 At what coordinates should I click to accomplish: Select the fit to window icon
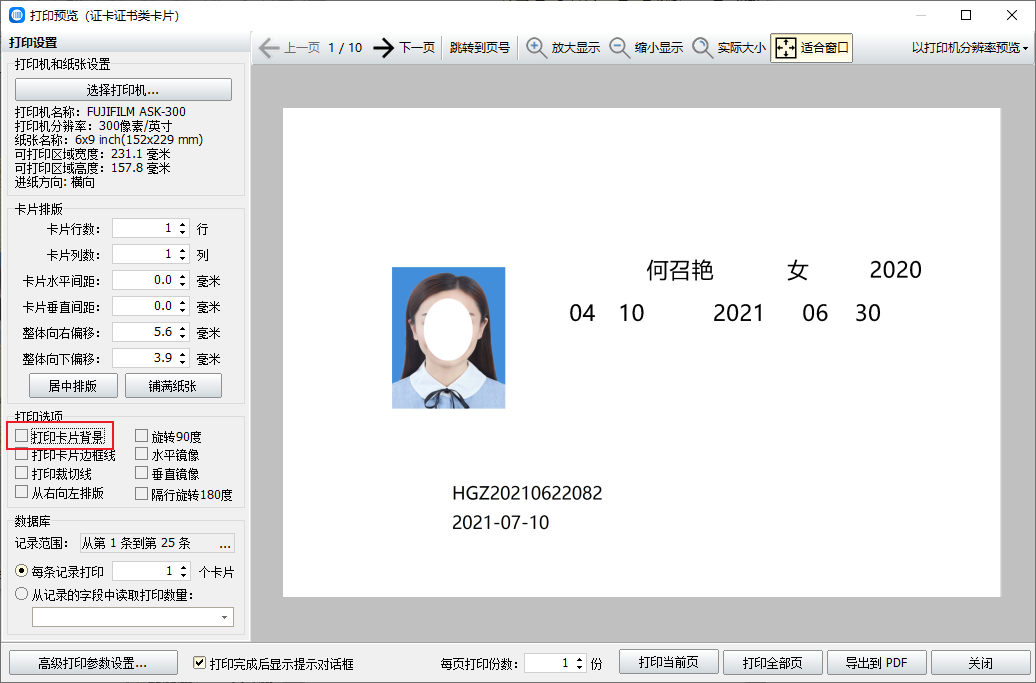[786, 48]
